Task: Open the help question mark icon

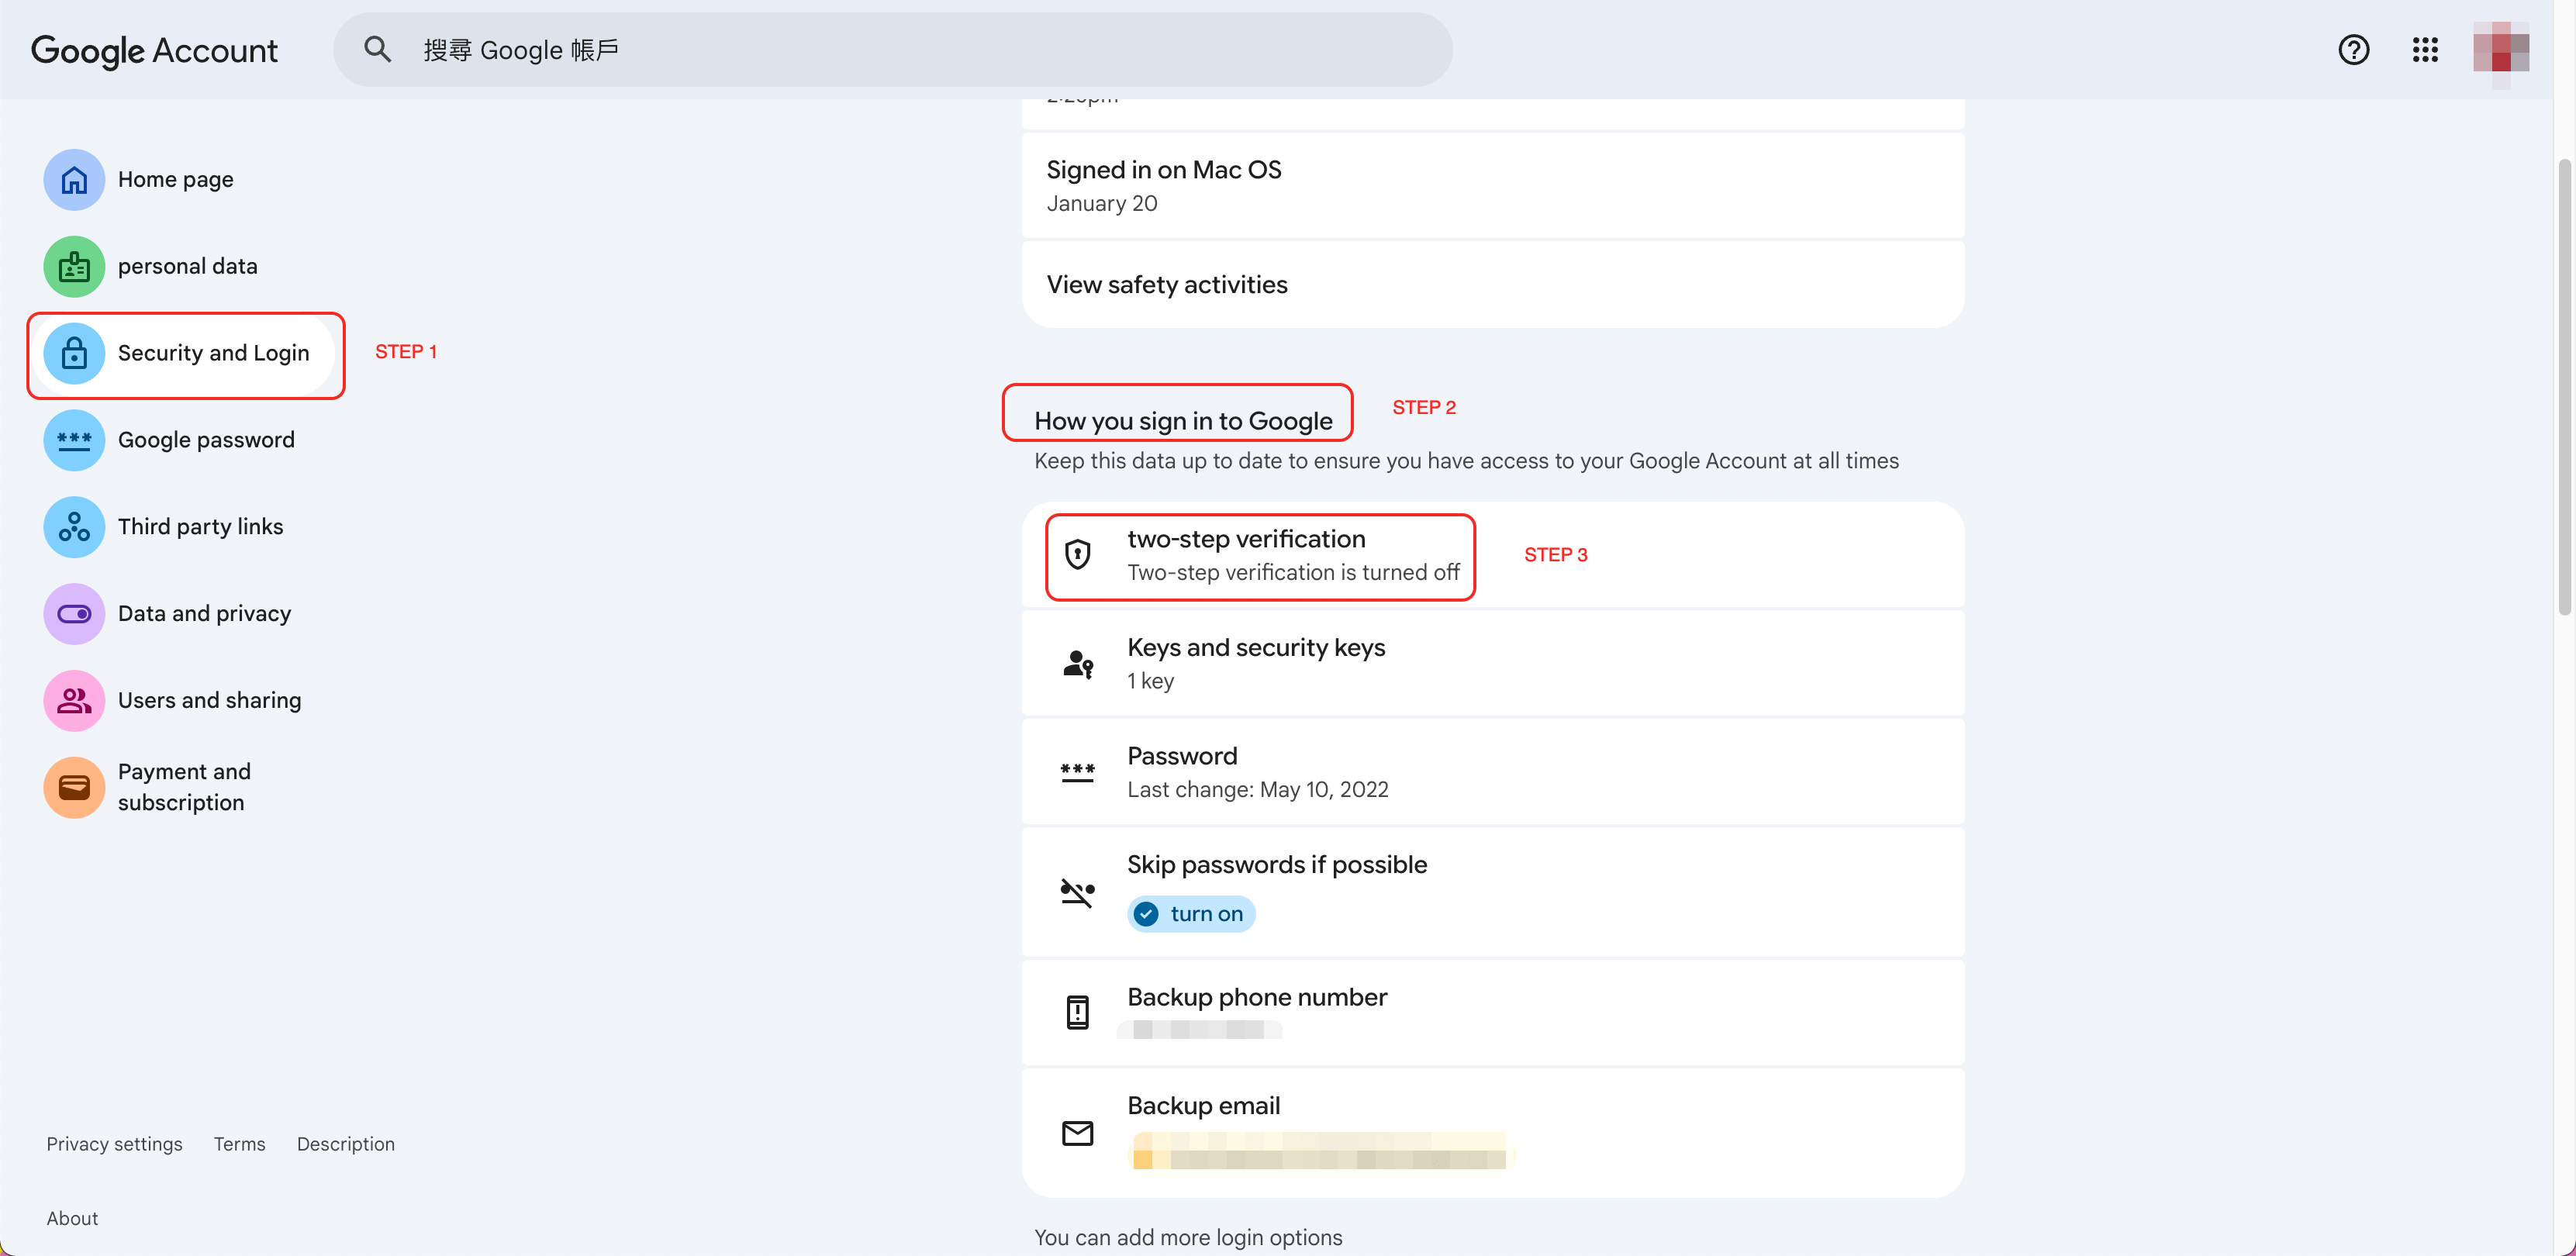Action: [2353, 50]
